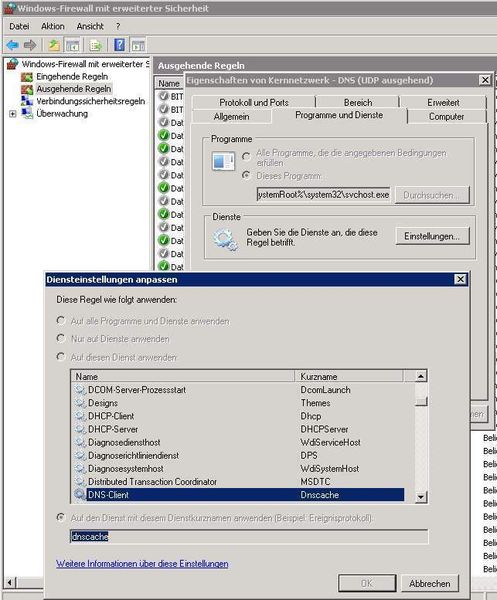The width and height of the screenshot is (497, 600).
Task: Select 'Auf den Dienst mit diesem Dienstkurznamen' option
Action: pos(60,518)
